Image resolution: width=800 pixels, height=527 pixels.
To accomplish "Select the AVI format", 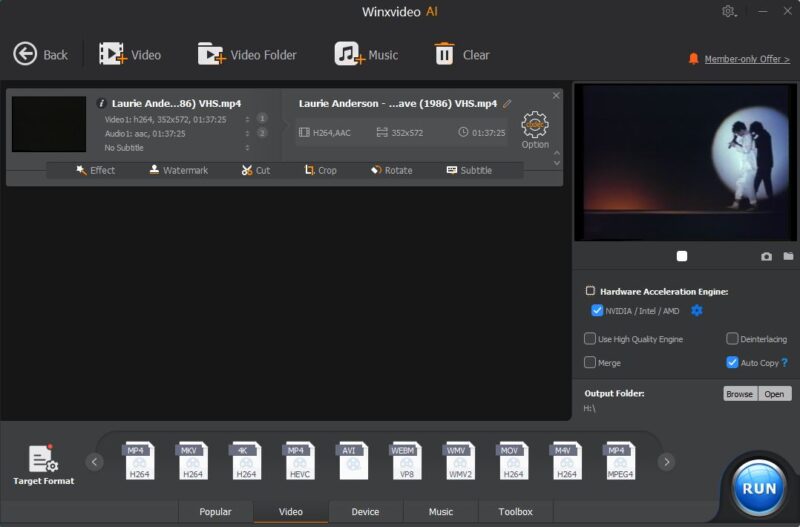I will coord(353,461).
